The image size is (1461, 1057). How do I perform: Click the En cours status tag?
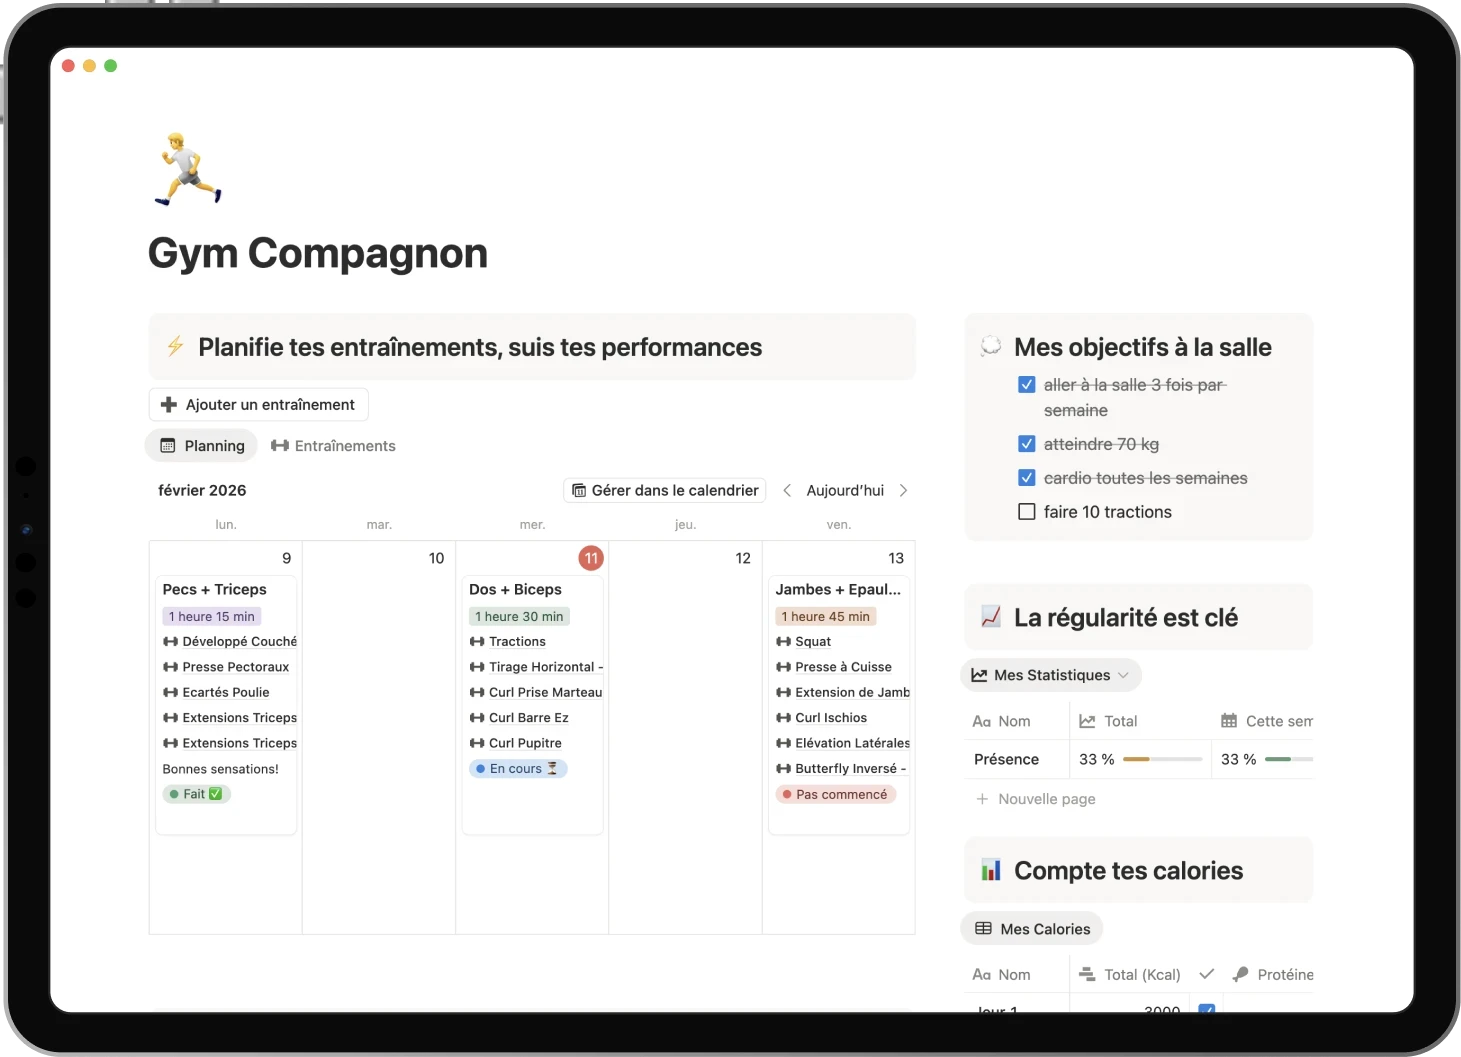pyautogui.click(x=518, y=769)
